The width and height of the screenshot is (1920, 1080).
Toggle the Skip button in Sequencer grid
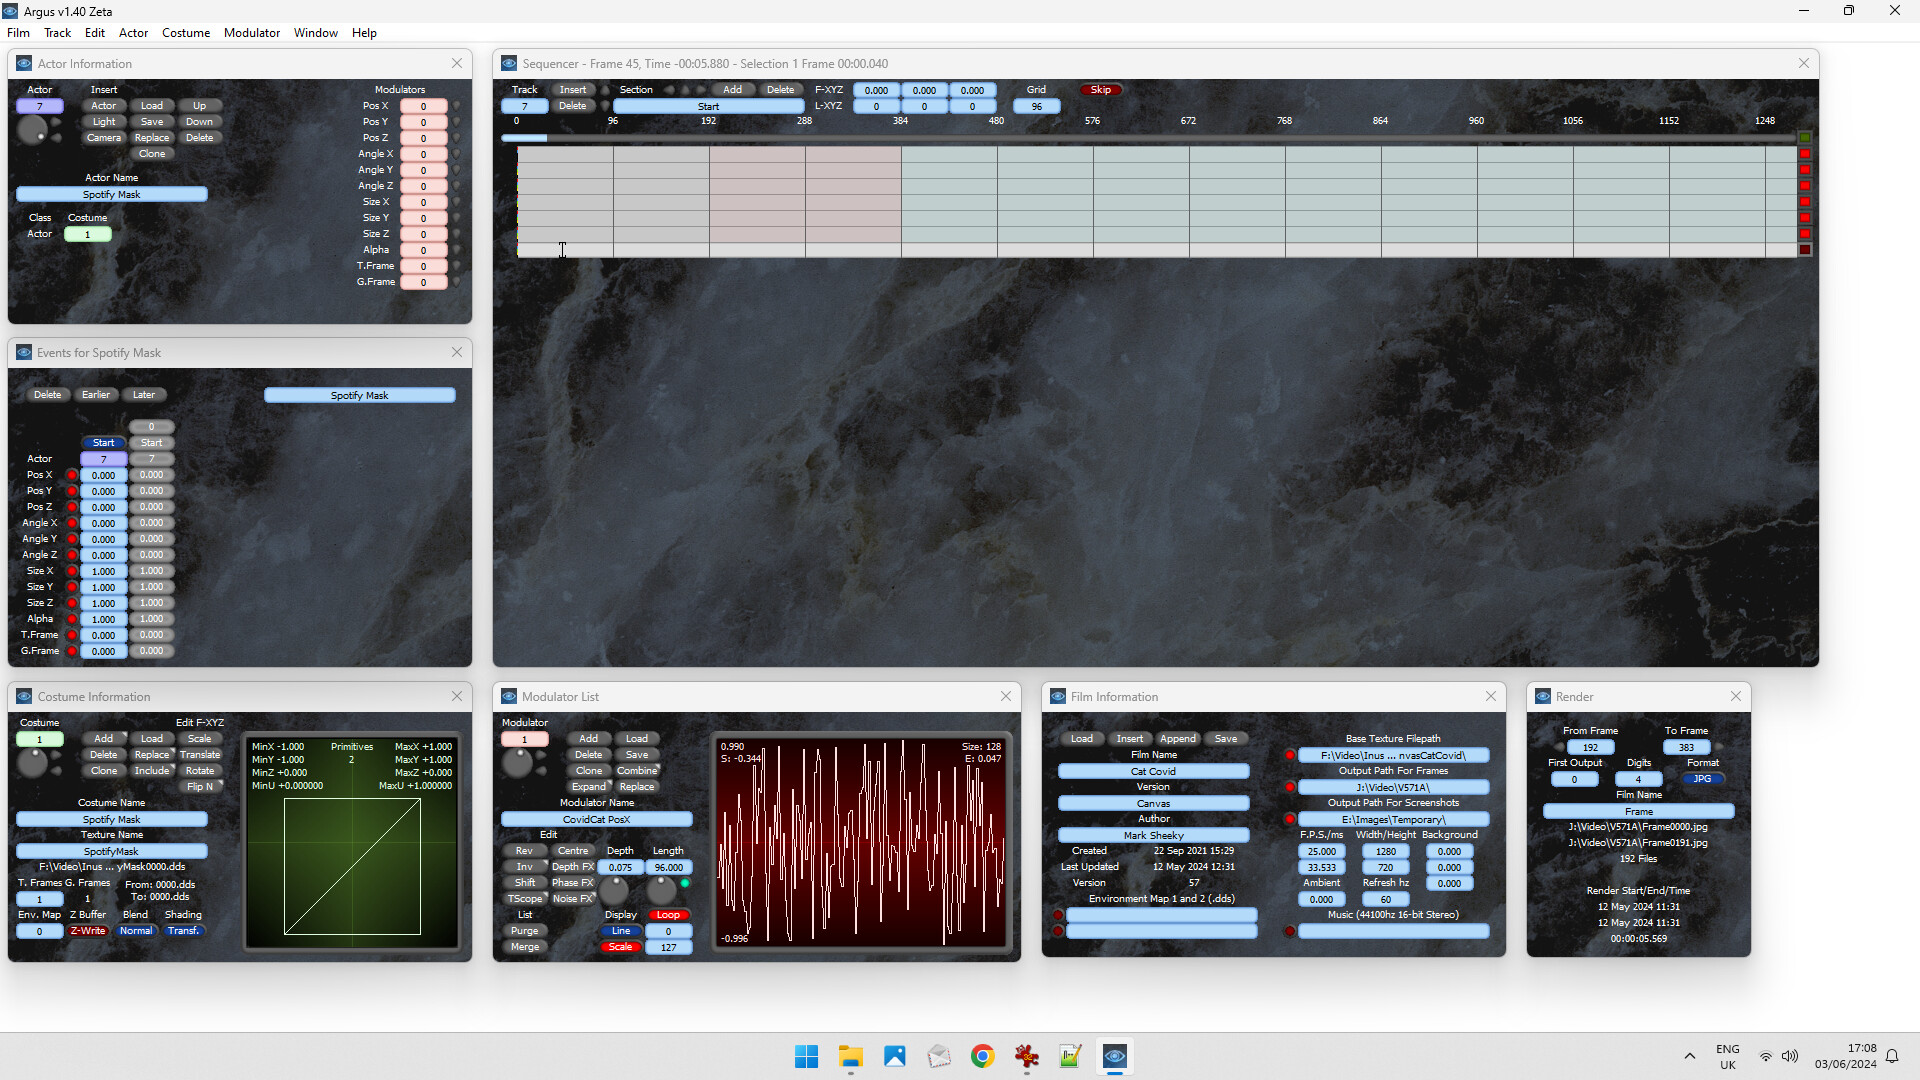pos(1101,90)
